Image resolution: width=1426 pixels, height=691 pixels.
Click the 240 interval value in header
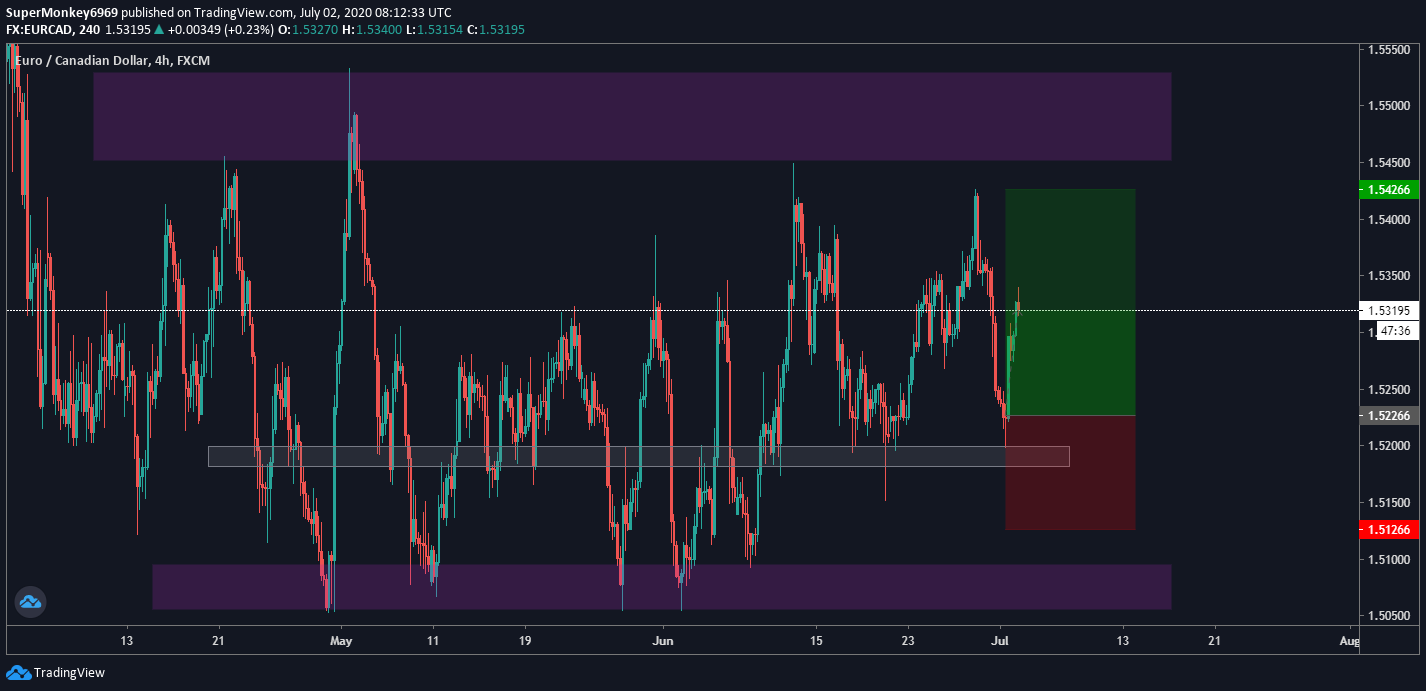[x=90, y=29]
